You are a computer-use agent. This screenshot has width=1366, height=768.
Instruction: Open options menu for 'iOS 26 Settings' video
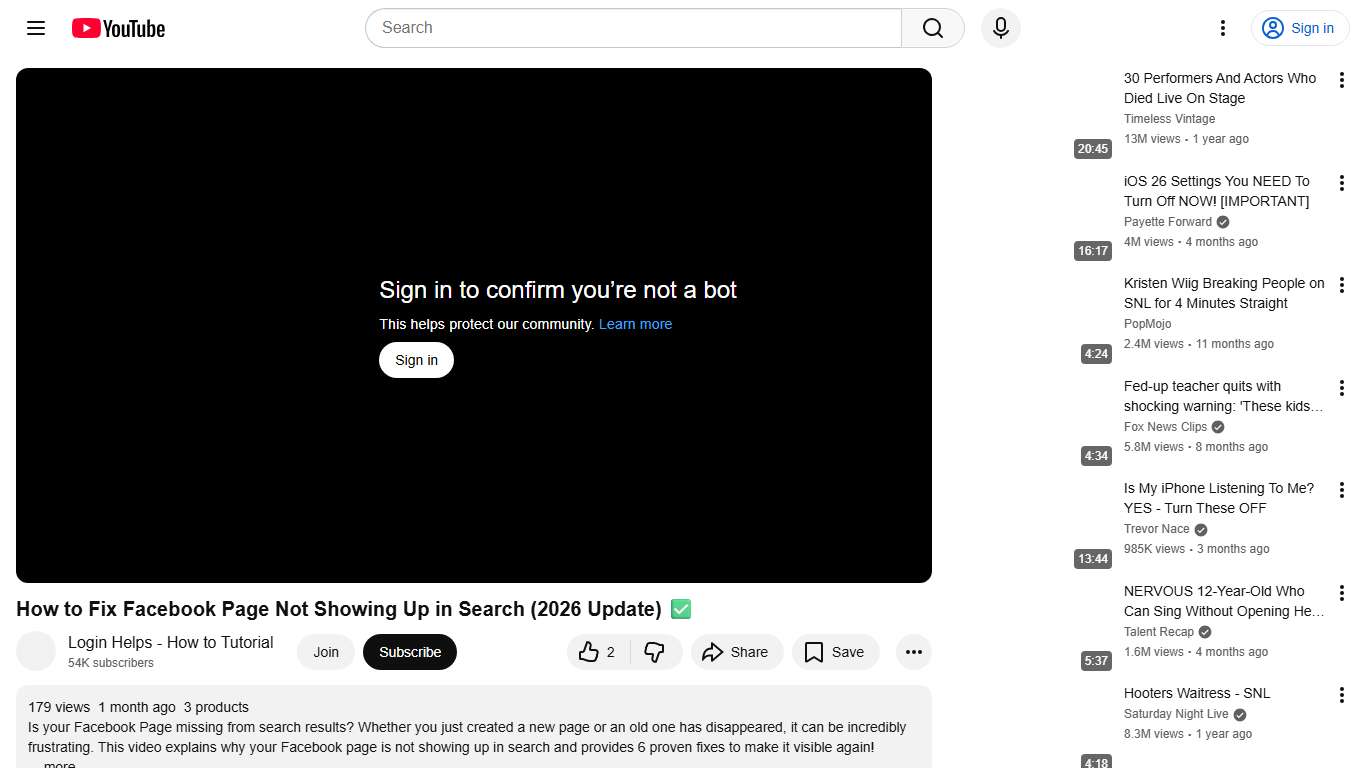1342,182
